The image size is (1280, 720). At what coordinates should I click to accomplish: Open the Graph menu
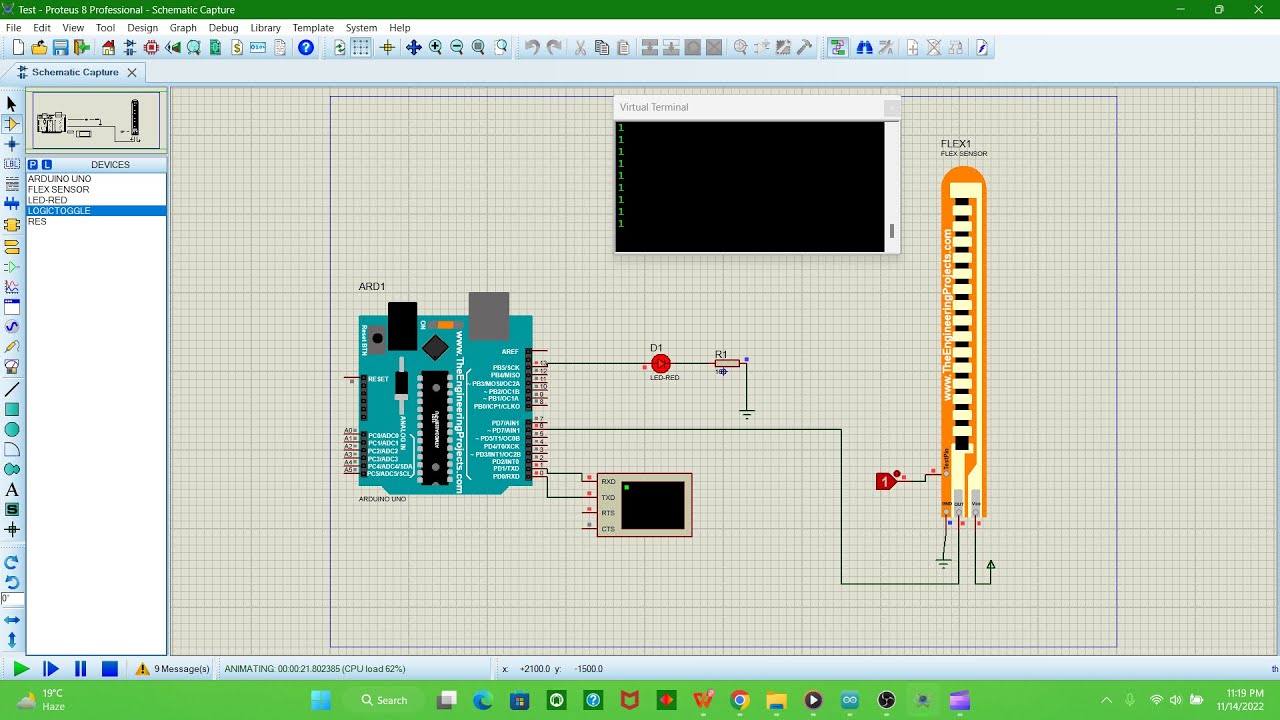[x=183, y=28]
